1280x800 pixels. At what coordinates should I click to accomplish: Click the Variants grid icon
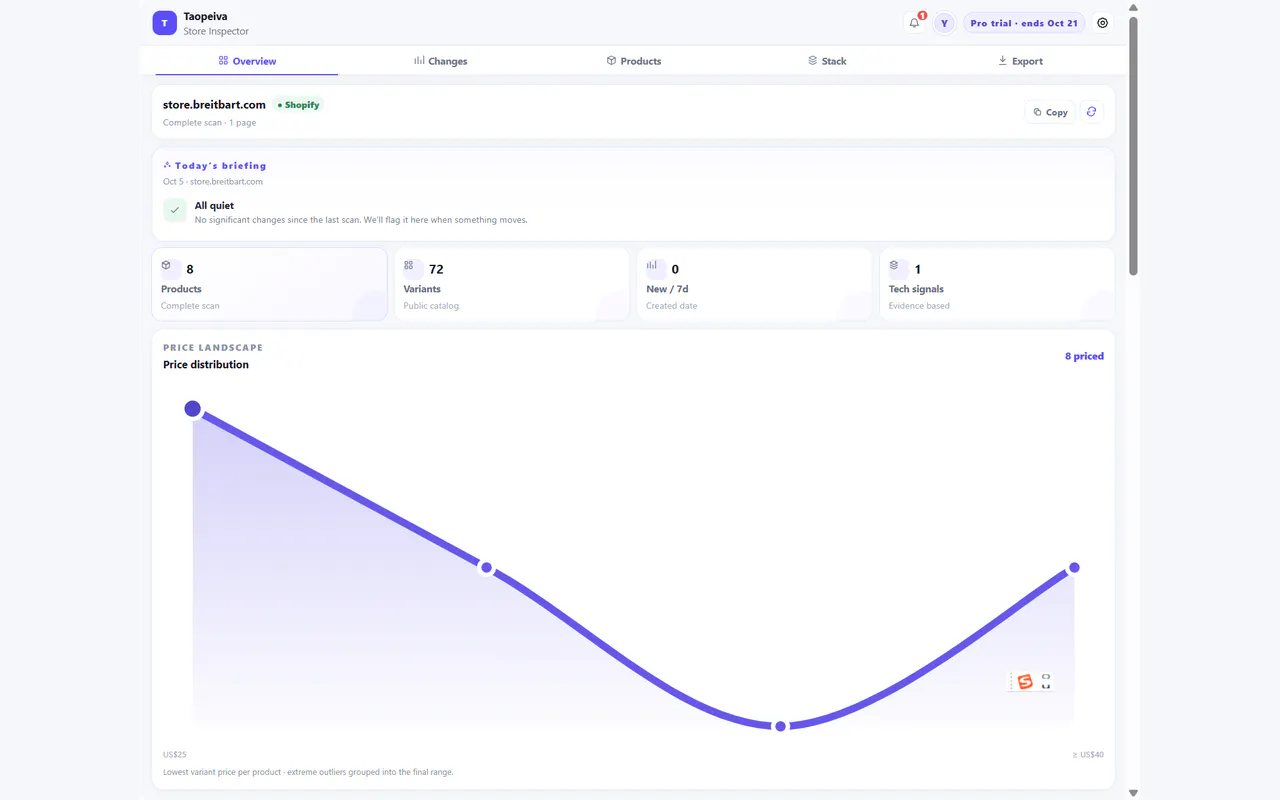[409, 266]
